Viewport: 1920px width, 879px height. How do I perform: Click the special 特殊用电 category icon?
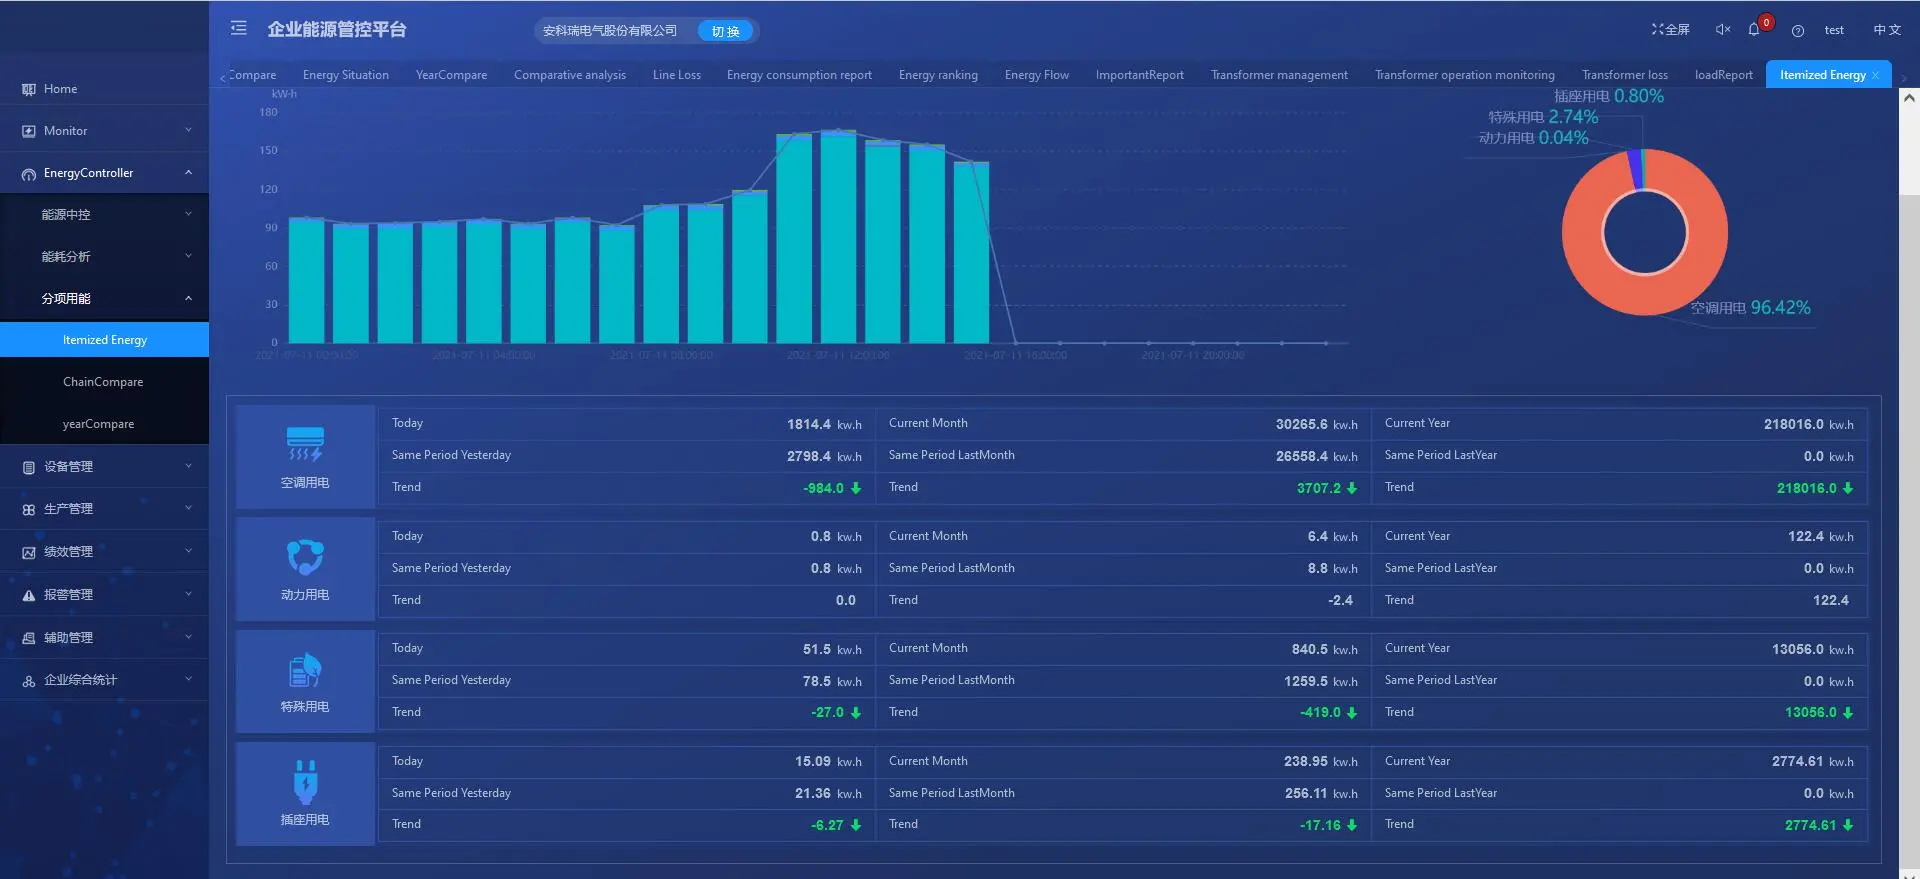pos(305,670)
